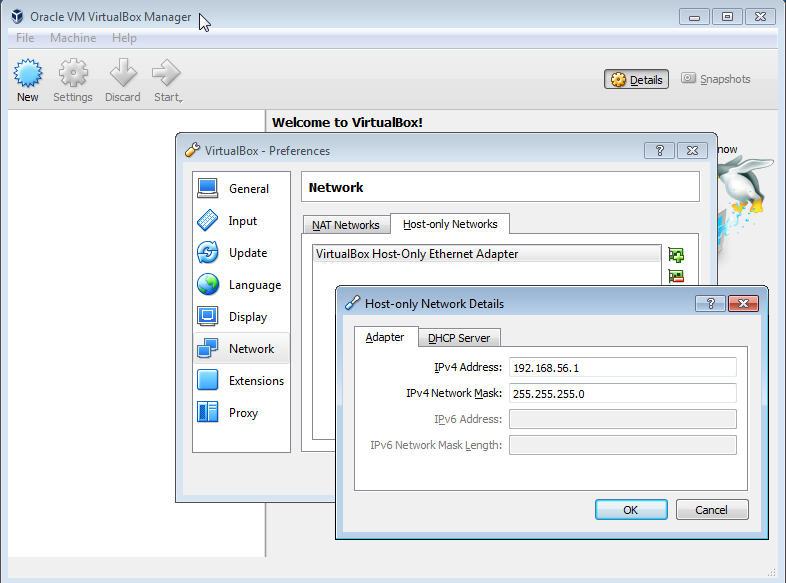Cancel the Host-only Network Details dialog
786x583 pixels.
click(712, 510)
